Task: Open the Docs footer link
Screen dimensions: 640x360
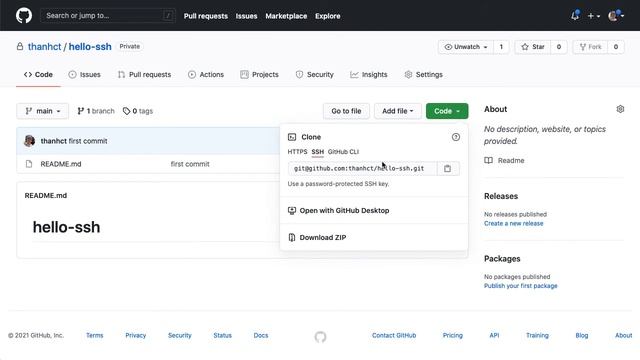Action: [261, 336]
